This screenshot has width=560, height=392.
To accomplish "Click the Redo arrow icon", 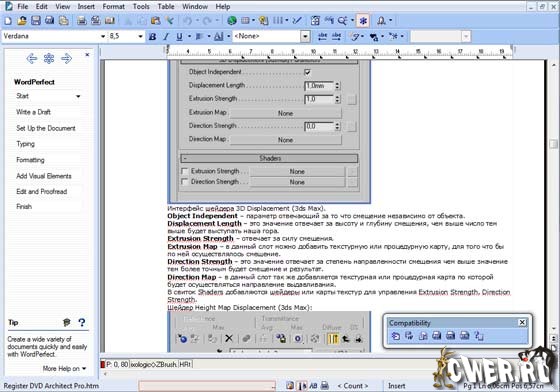I will point(207,21).
